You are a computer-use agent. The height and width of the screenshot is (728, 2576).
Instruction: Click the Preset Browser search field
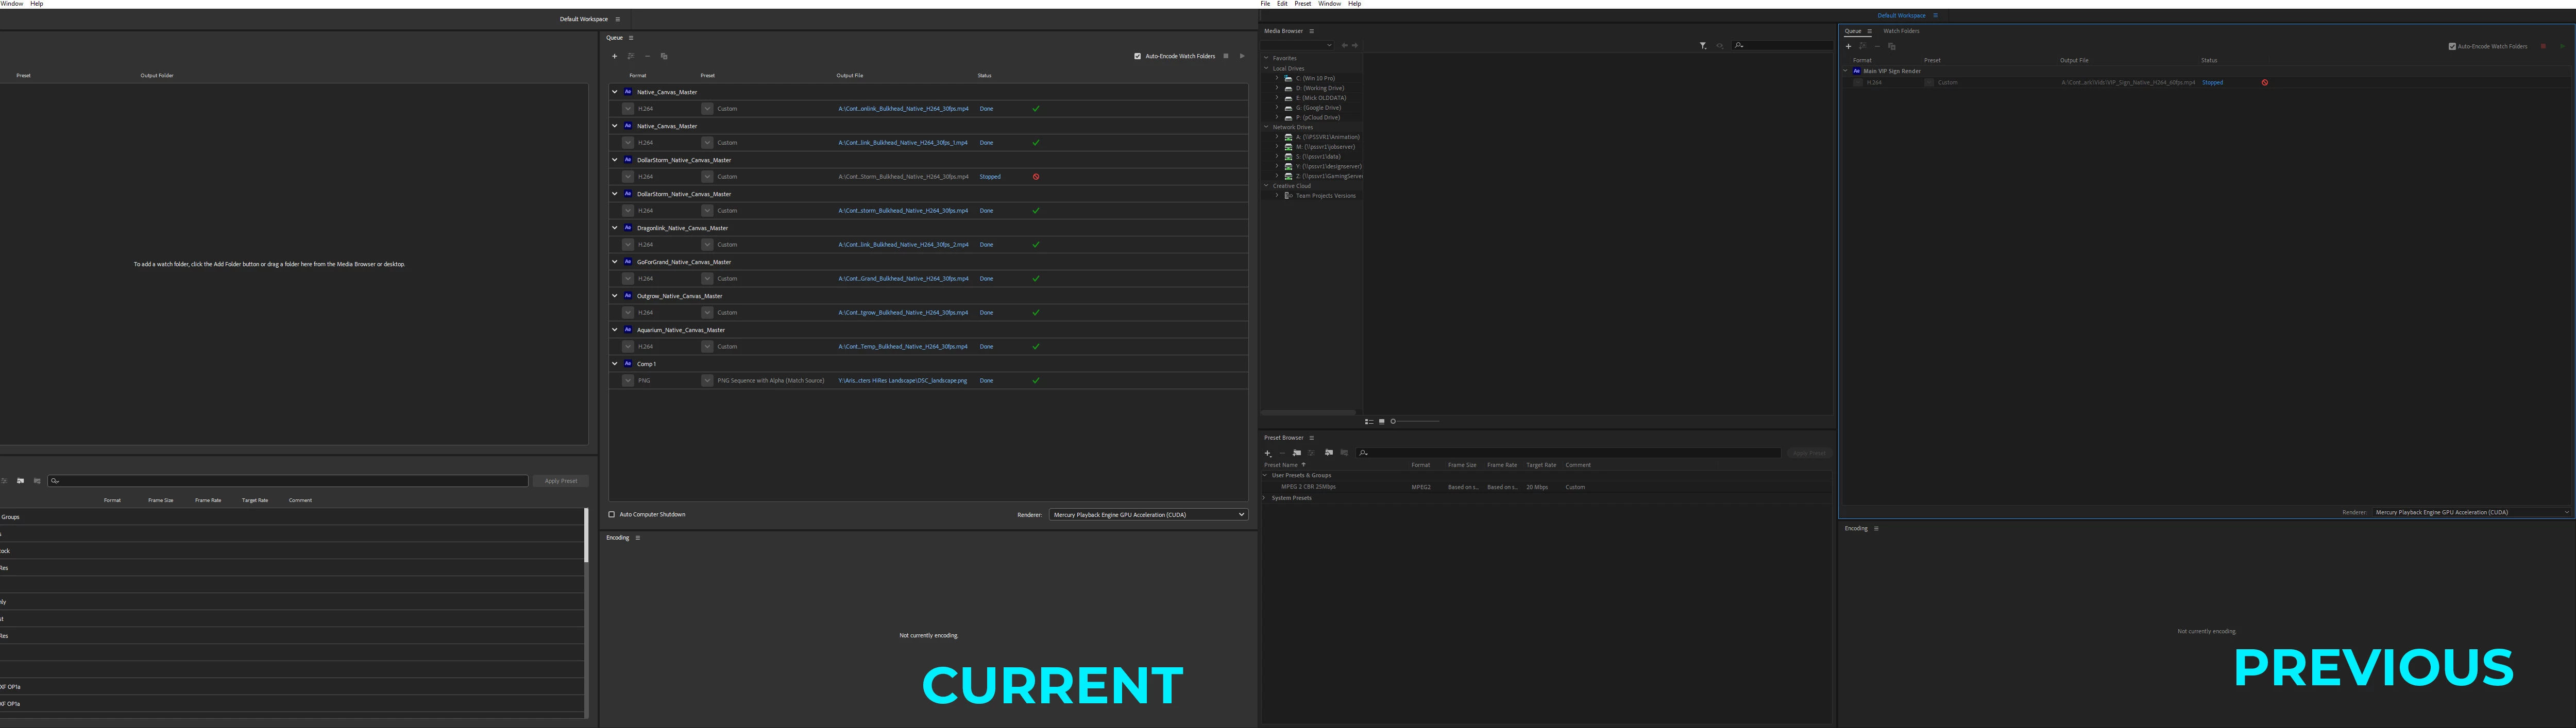point(1570,453)
